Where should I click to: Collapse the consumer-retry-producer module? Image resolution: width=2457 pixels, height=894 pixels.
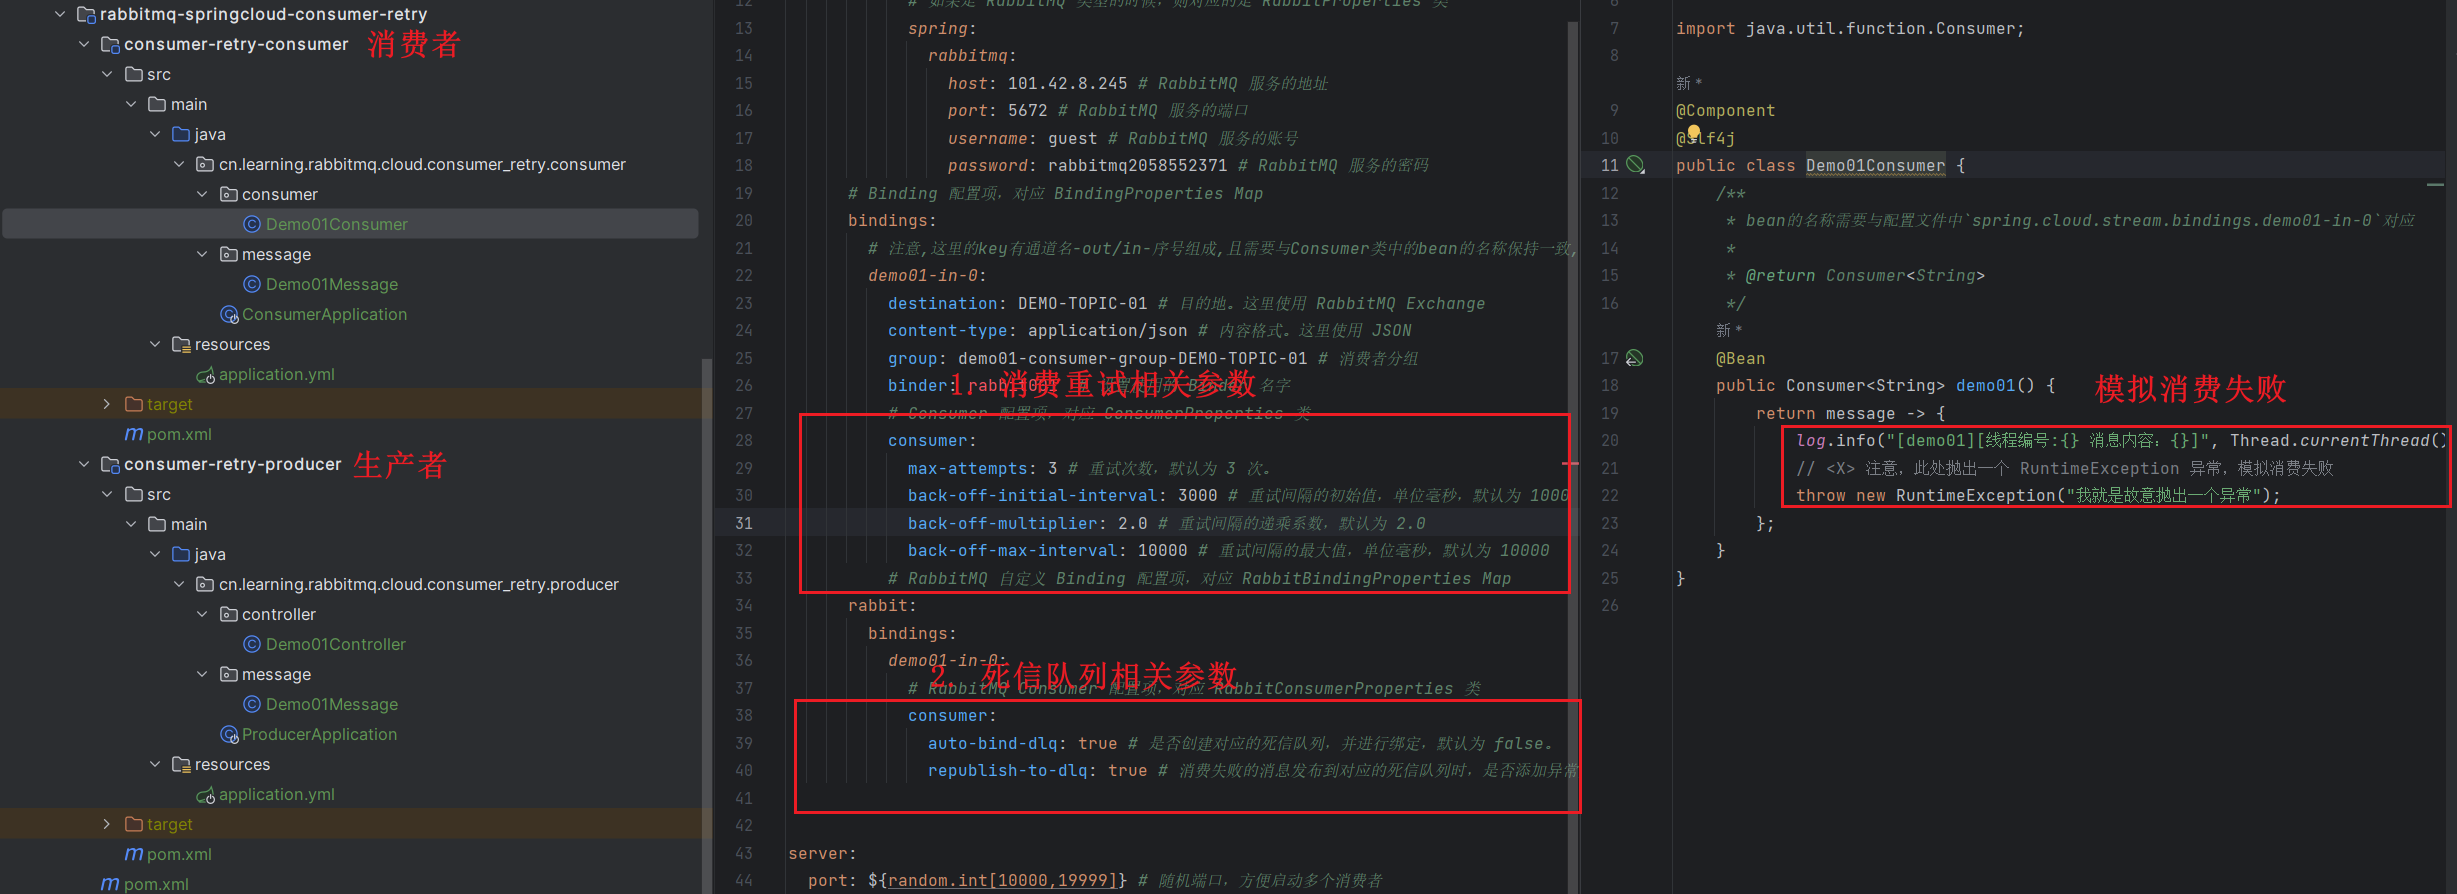tap(84, 464)
